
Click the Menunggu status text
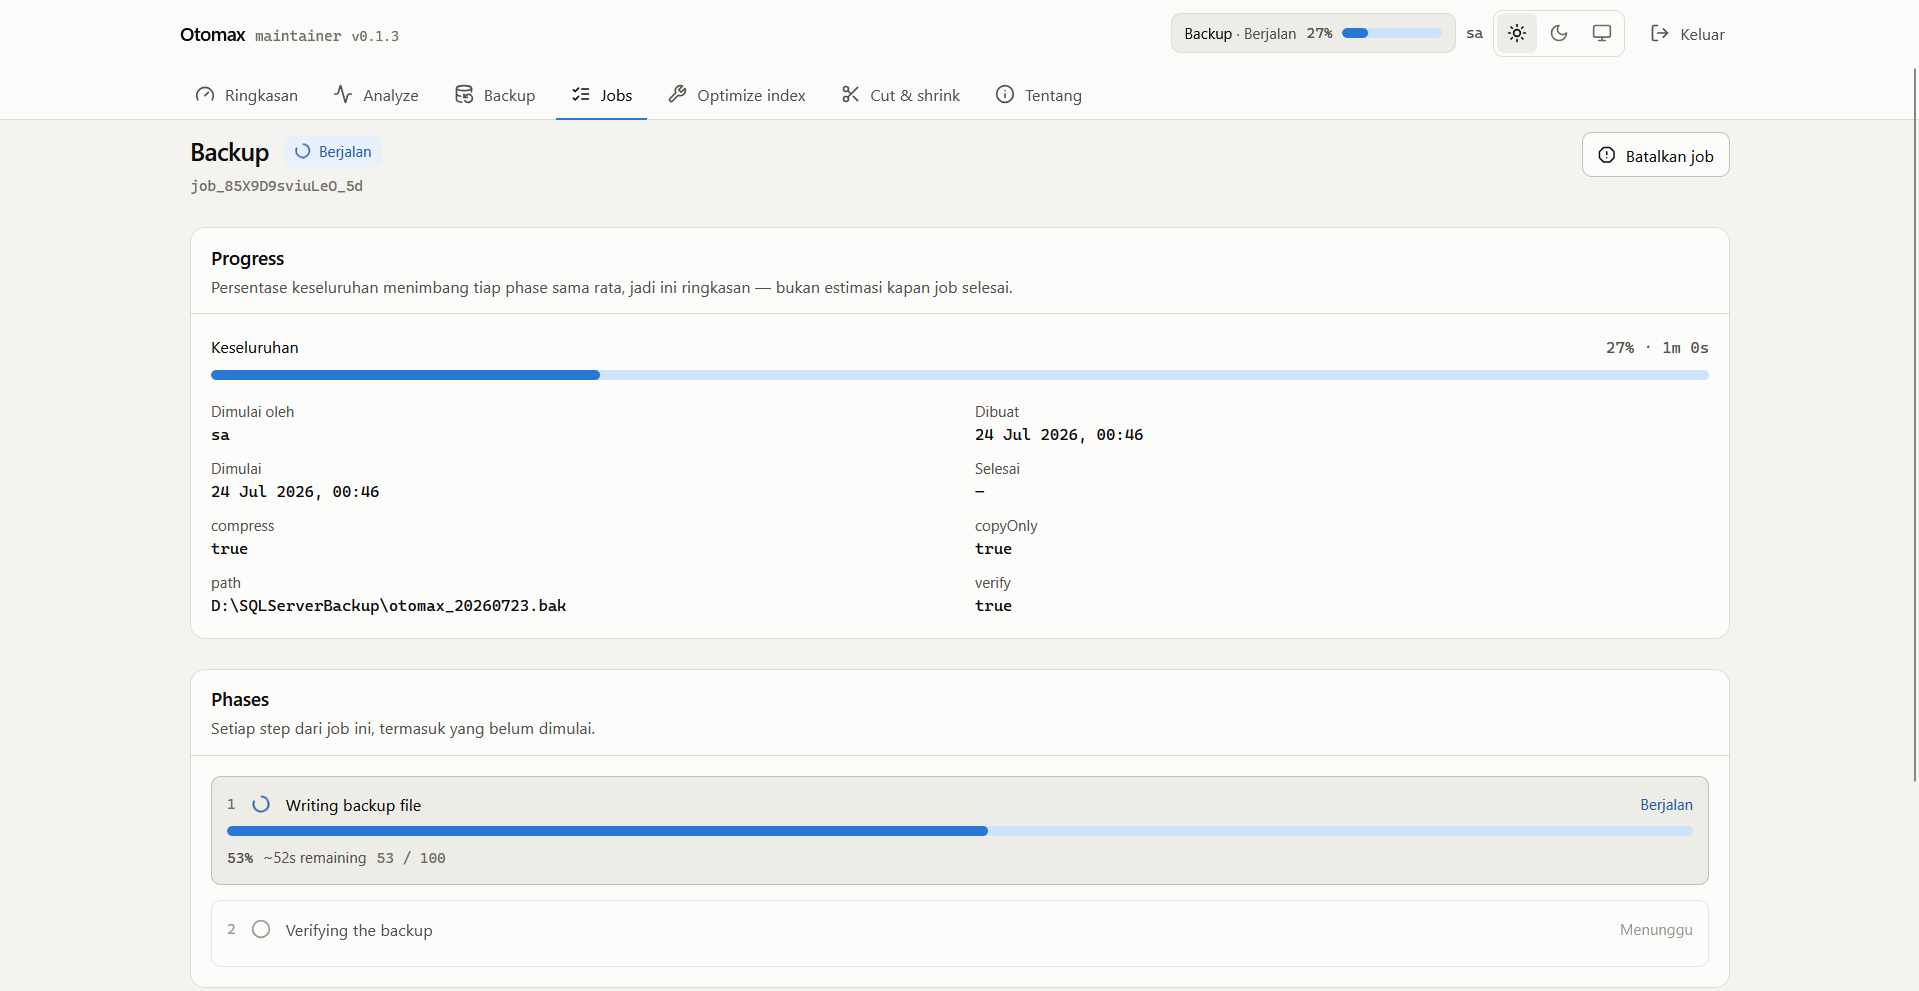1656,930
